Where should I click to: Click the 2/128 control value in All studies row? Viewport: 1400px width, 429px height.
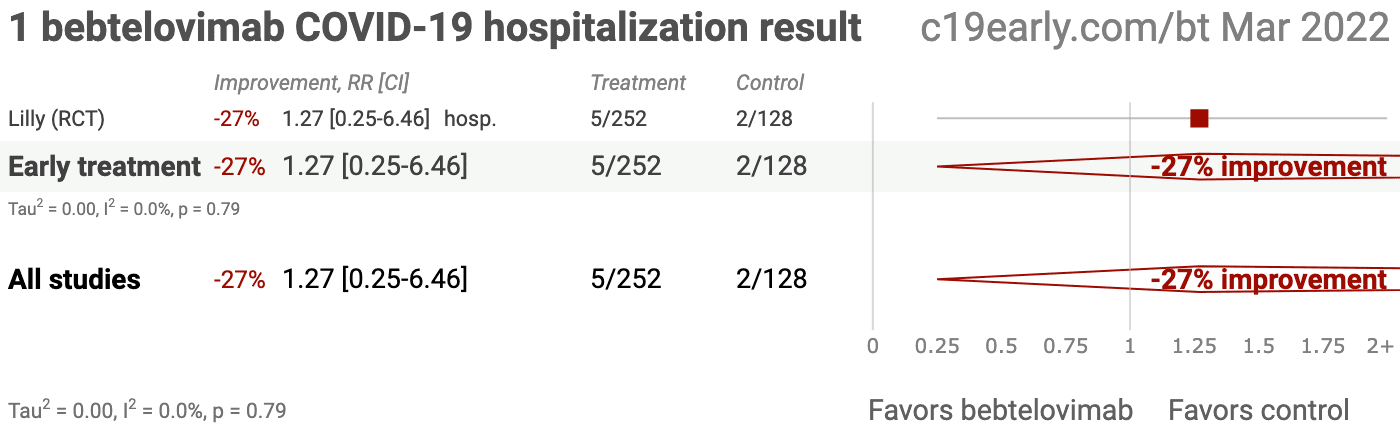pyautogui.click(x=771, y=279)
